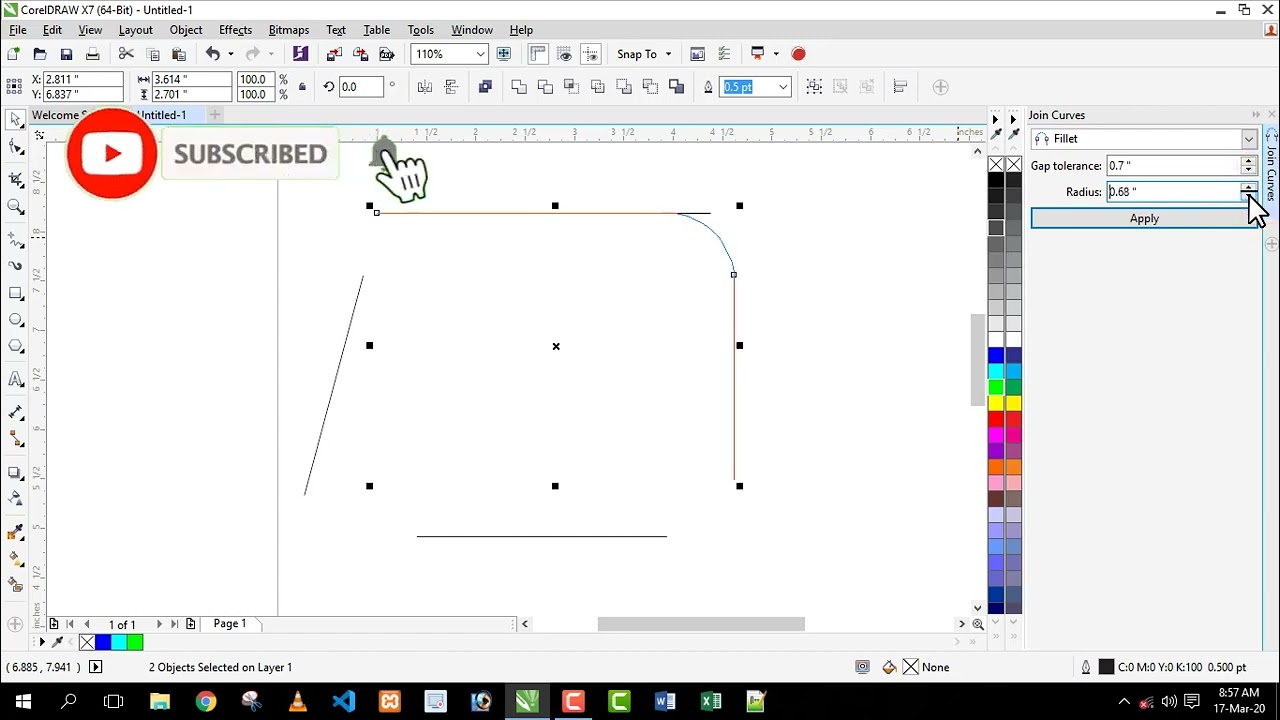Screen dimensions: 1280x720
Task: Open the Object menu
Action: tap(186, 30)
